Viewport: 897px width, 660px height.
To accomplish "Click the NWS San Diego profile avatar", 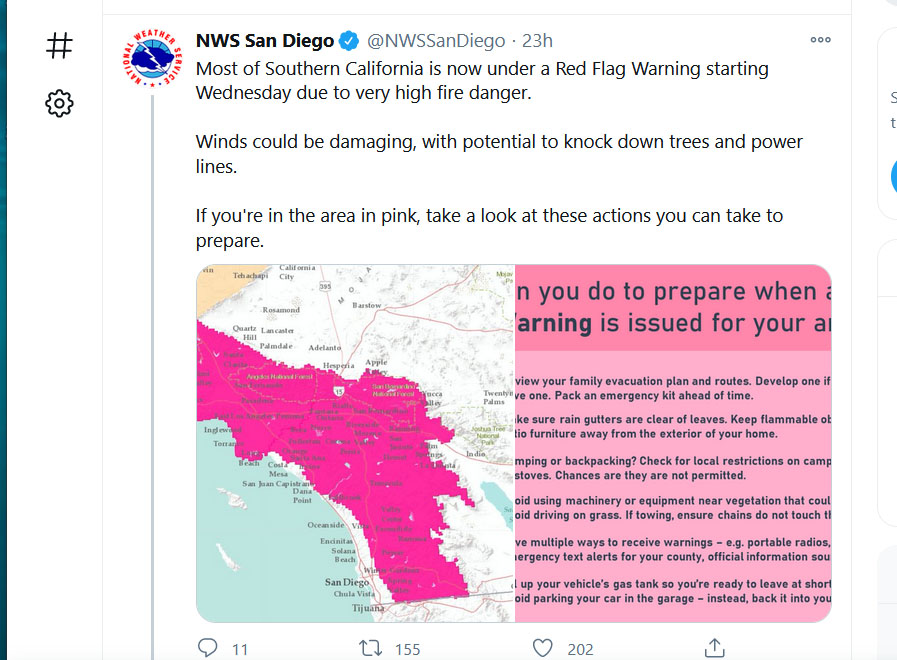I will coord(152,58).
